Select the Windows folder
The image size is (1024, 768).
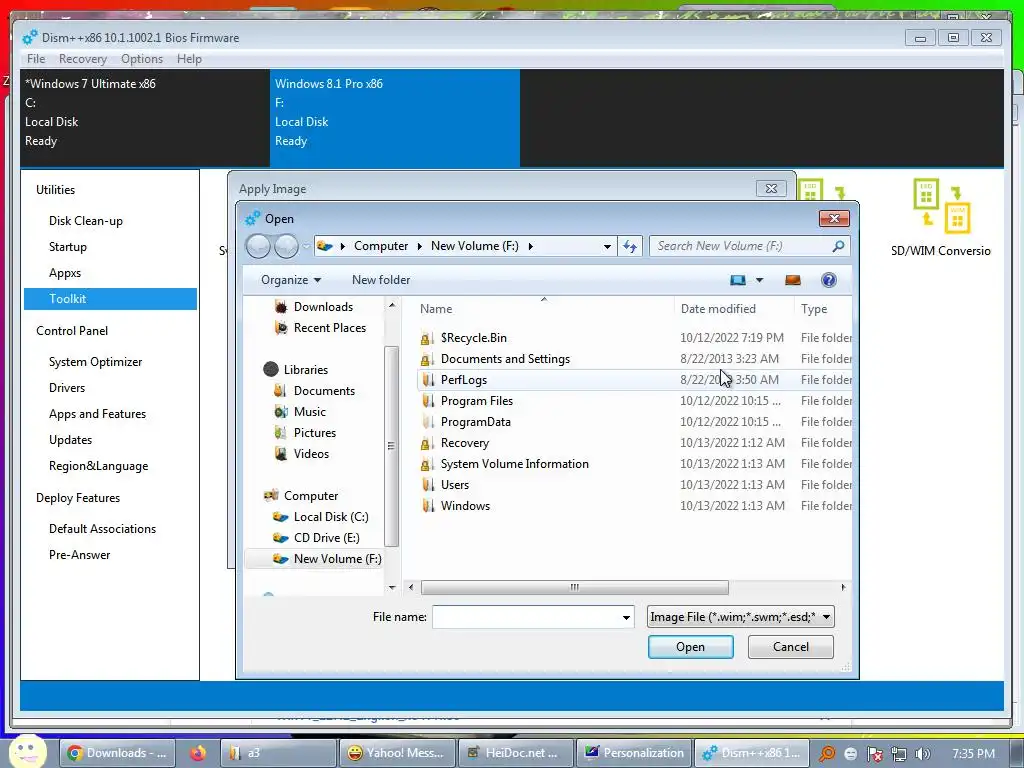[465, 505]
